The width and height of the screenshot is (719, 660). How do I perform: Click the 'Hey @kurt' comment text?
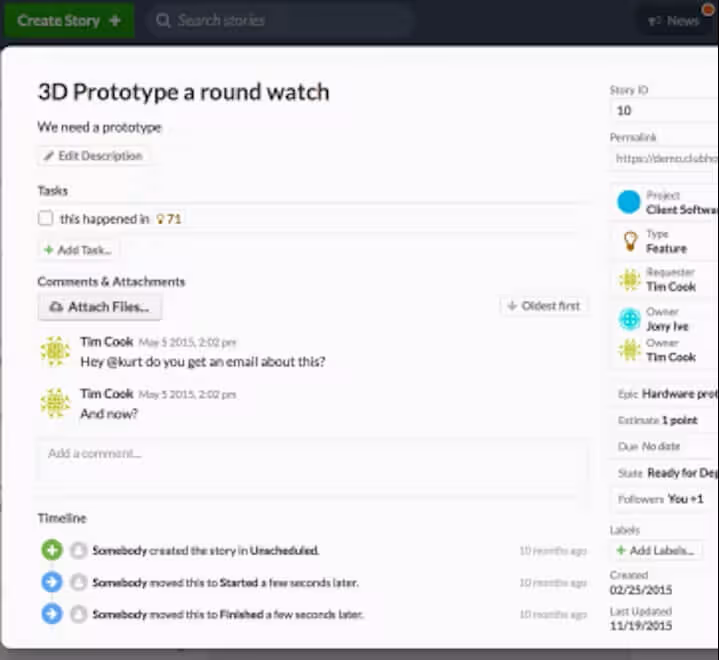pyautogui.click(x=203, y=362)
